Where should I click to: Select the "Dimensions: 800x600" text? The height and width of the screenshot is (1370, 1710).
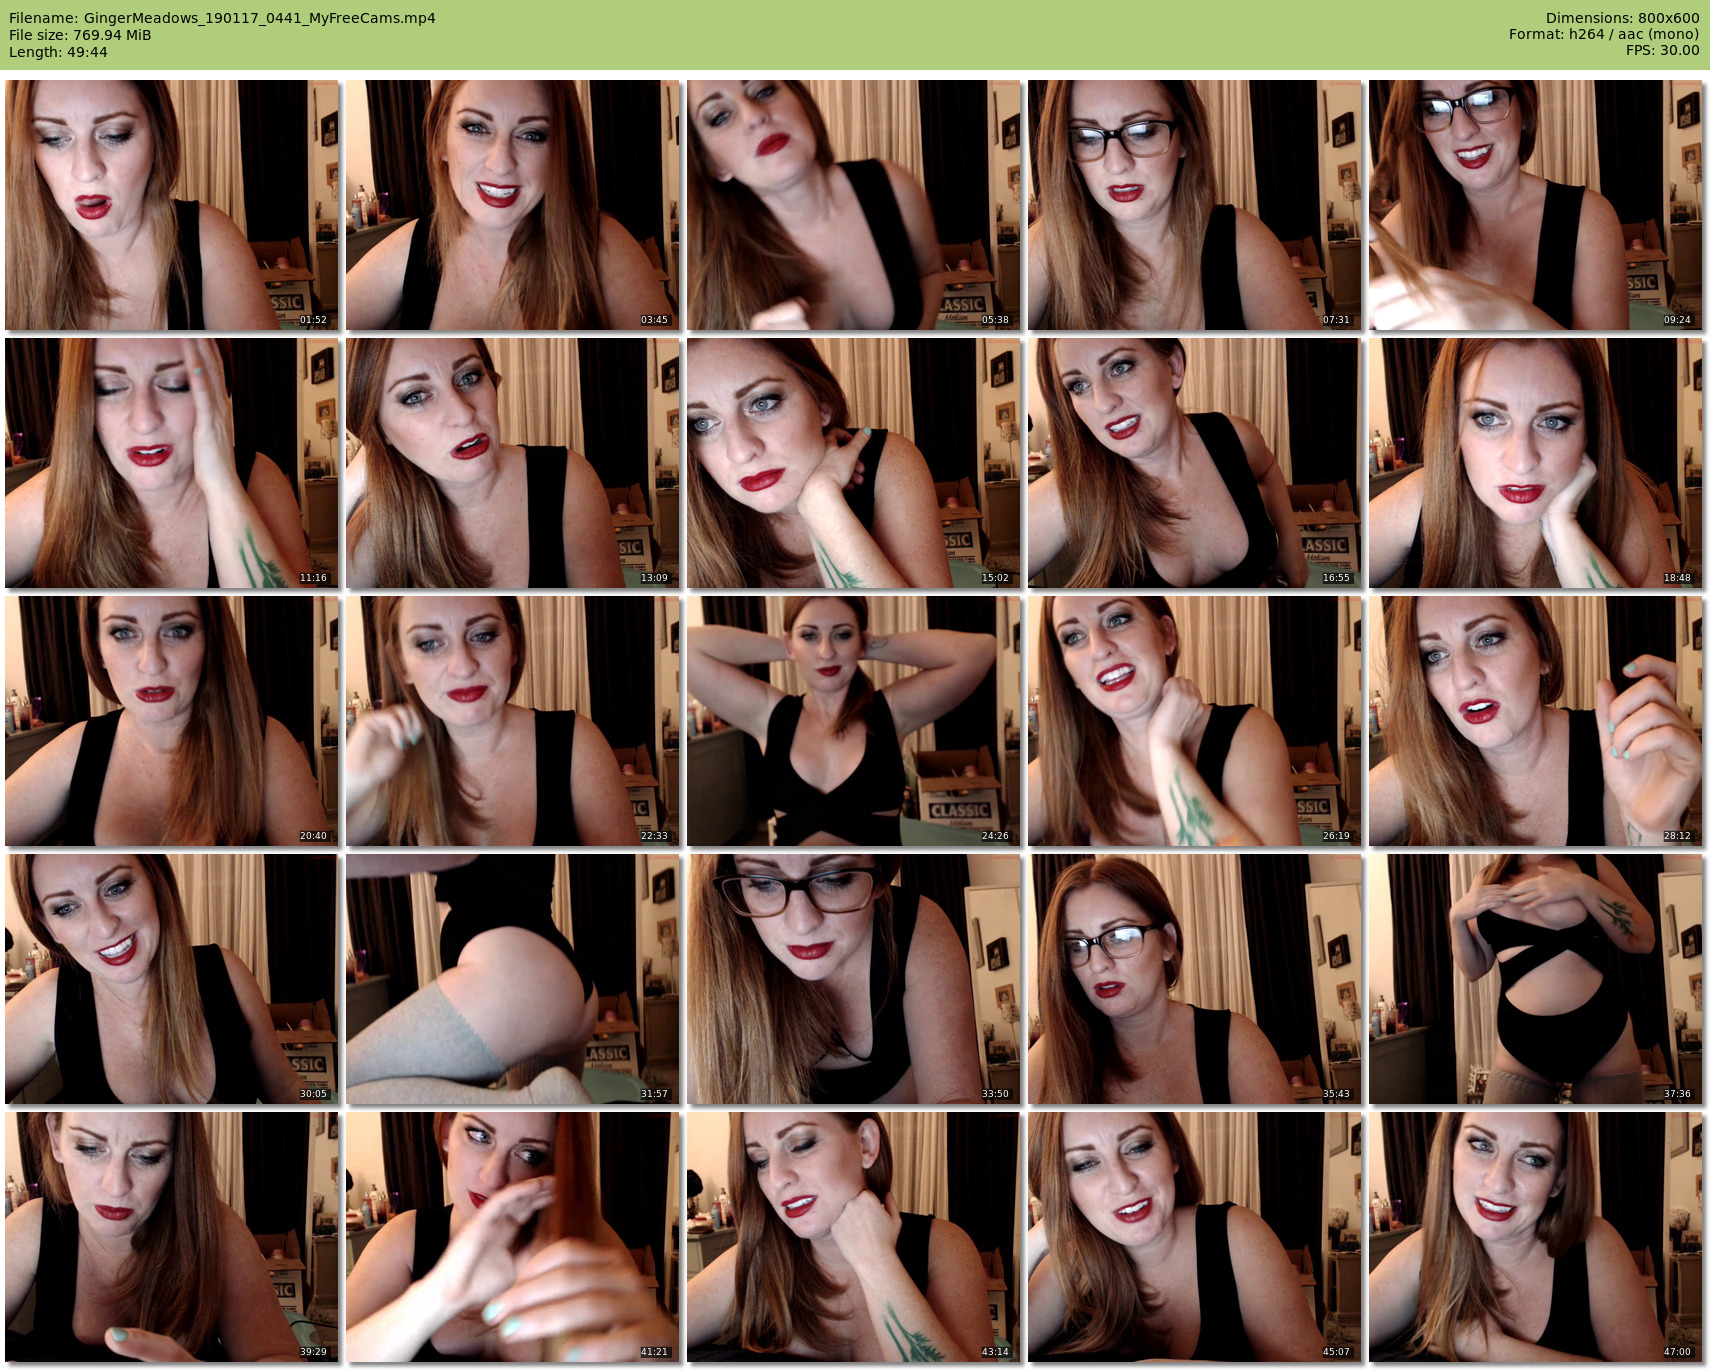[x=1622, y=18]
